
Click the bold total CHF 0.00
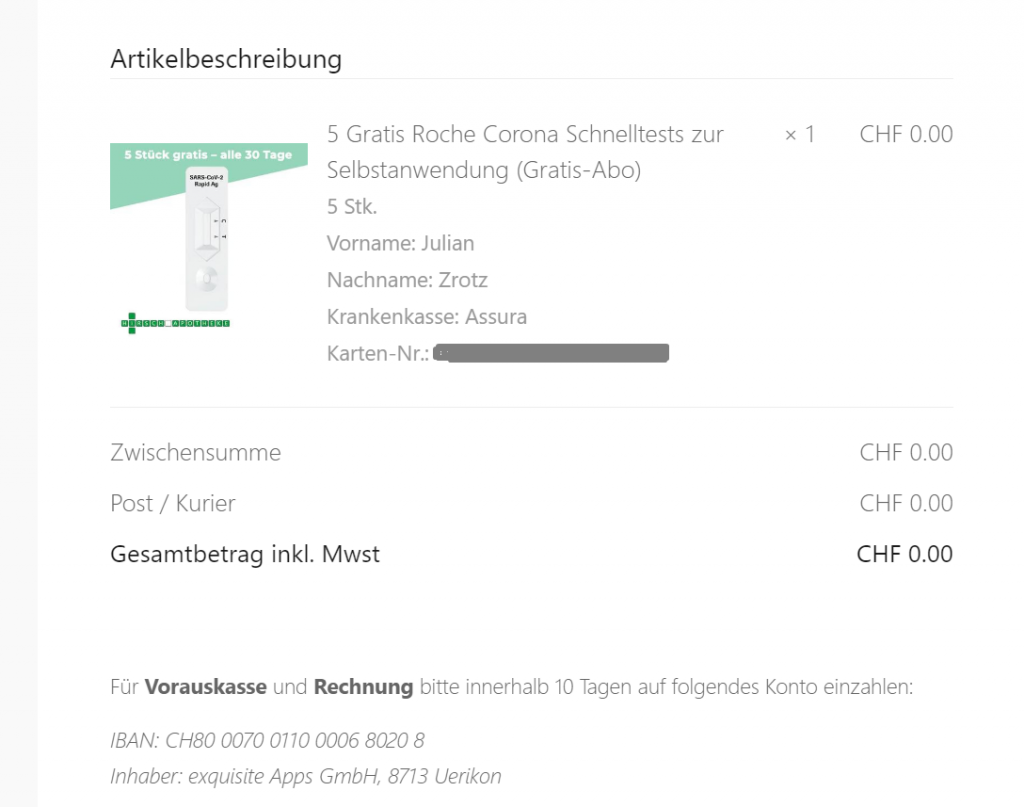pyautogui.click(x=904, y=554)
